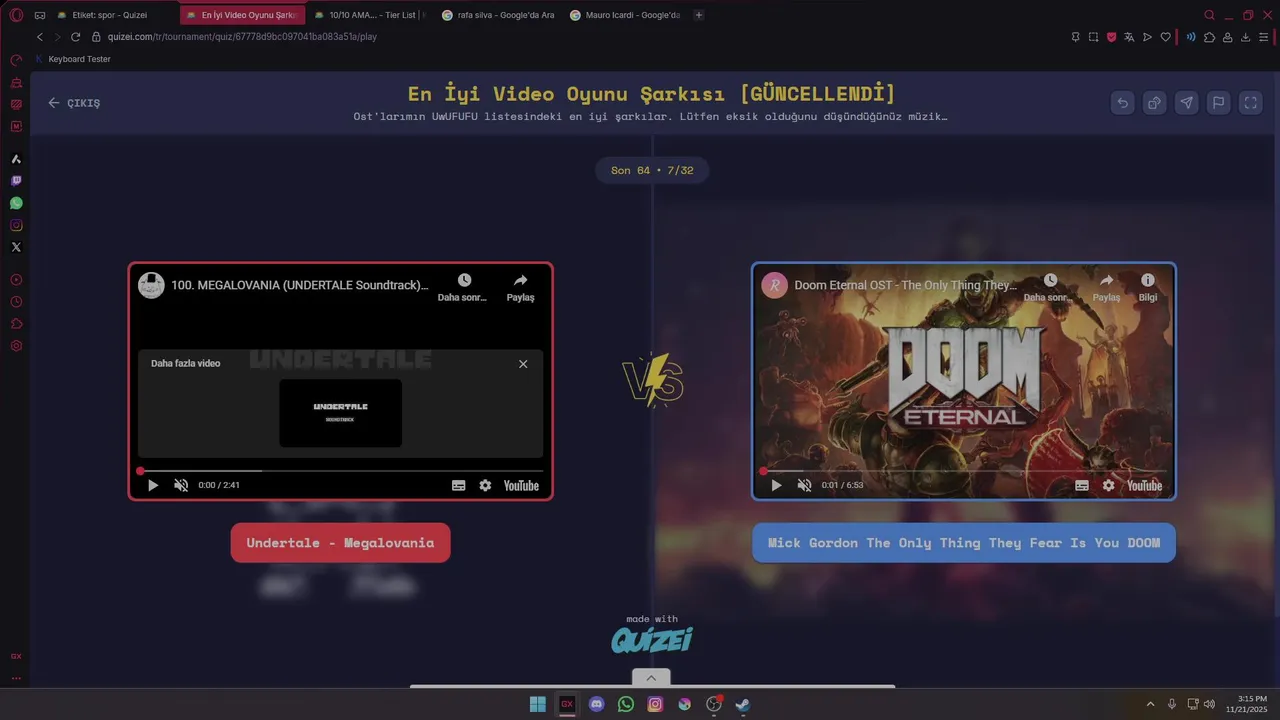Screen dimensions: 1280x720
Task: Open the browser extensions cube in toolbar
Action: (x=1209, y=37)
